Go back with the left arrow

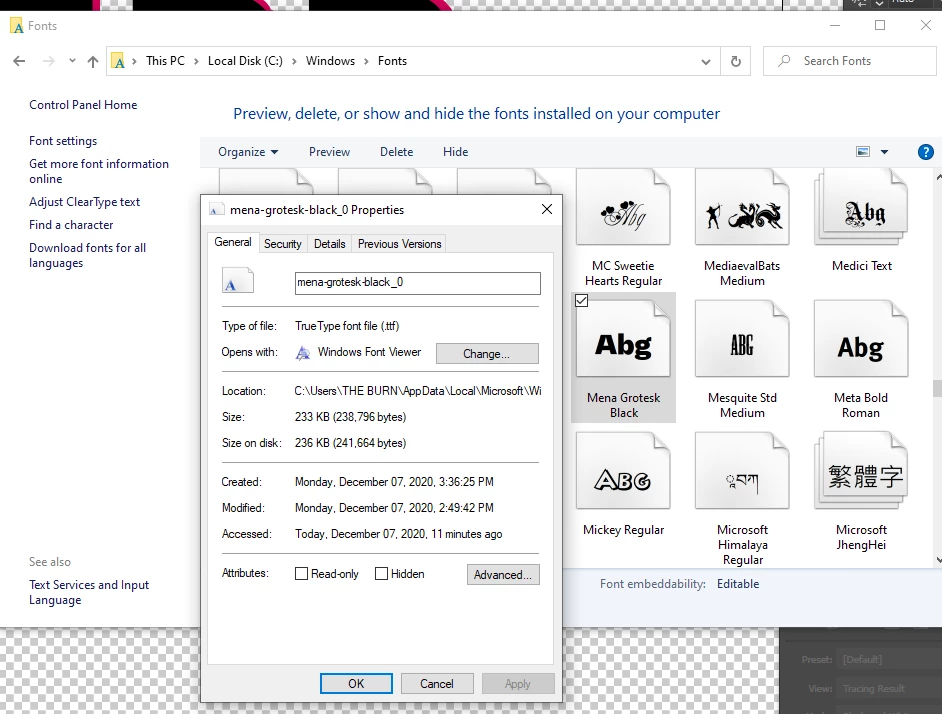(19, 61)
